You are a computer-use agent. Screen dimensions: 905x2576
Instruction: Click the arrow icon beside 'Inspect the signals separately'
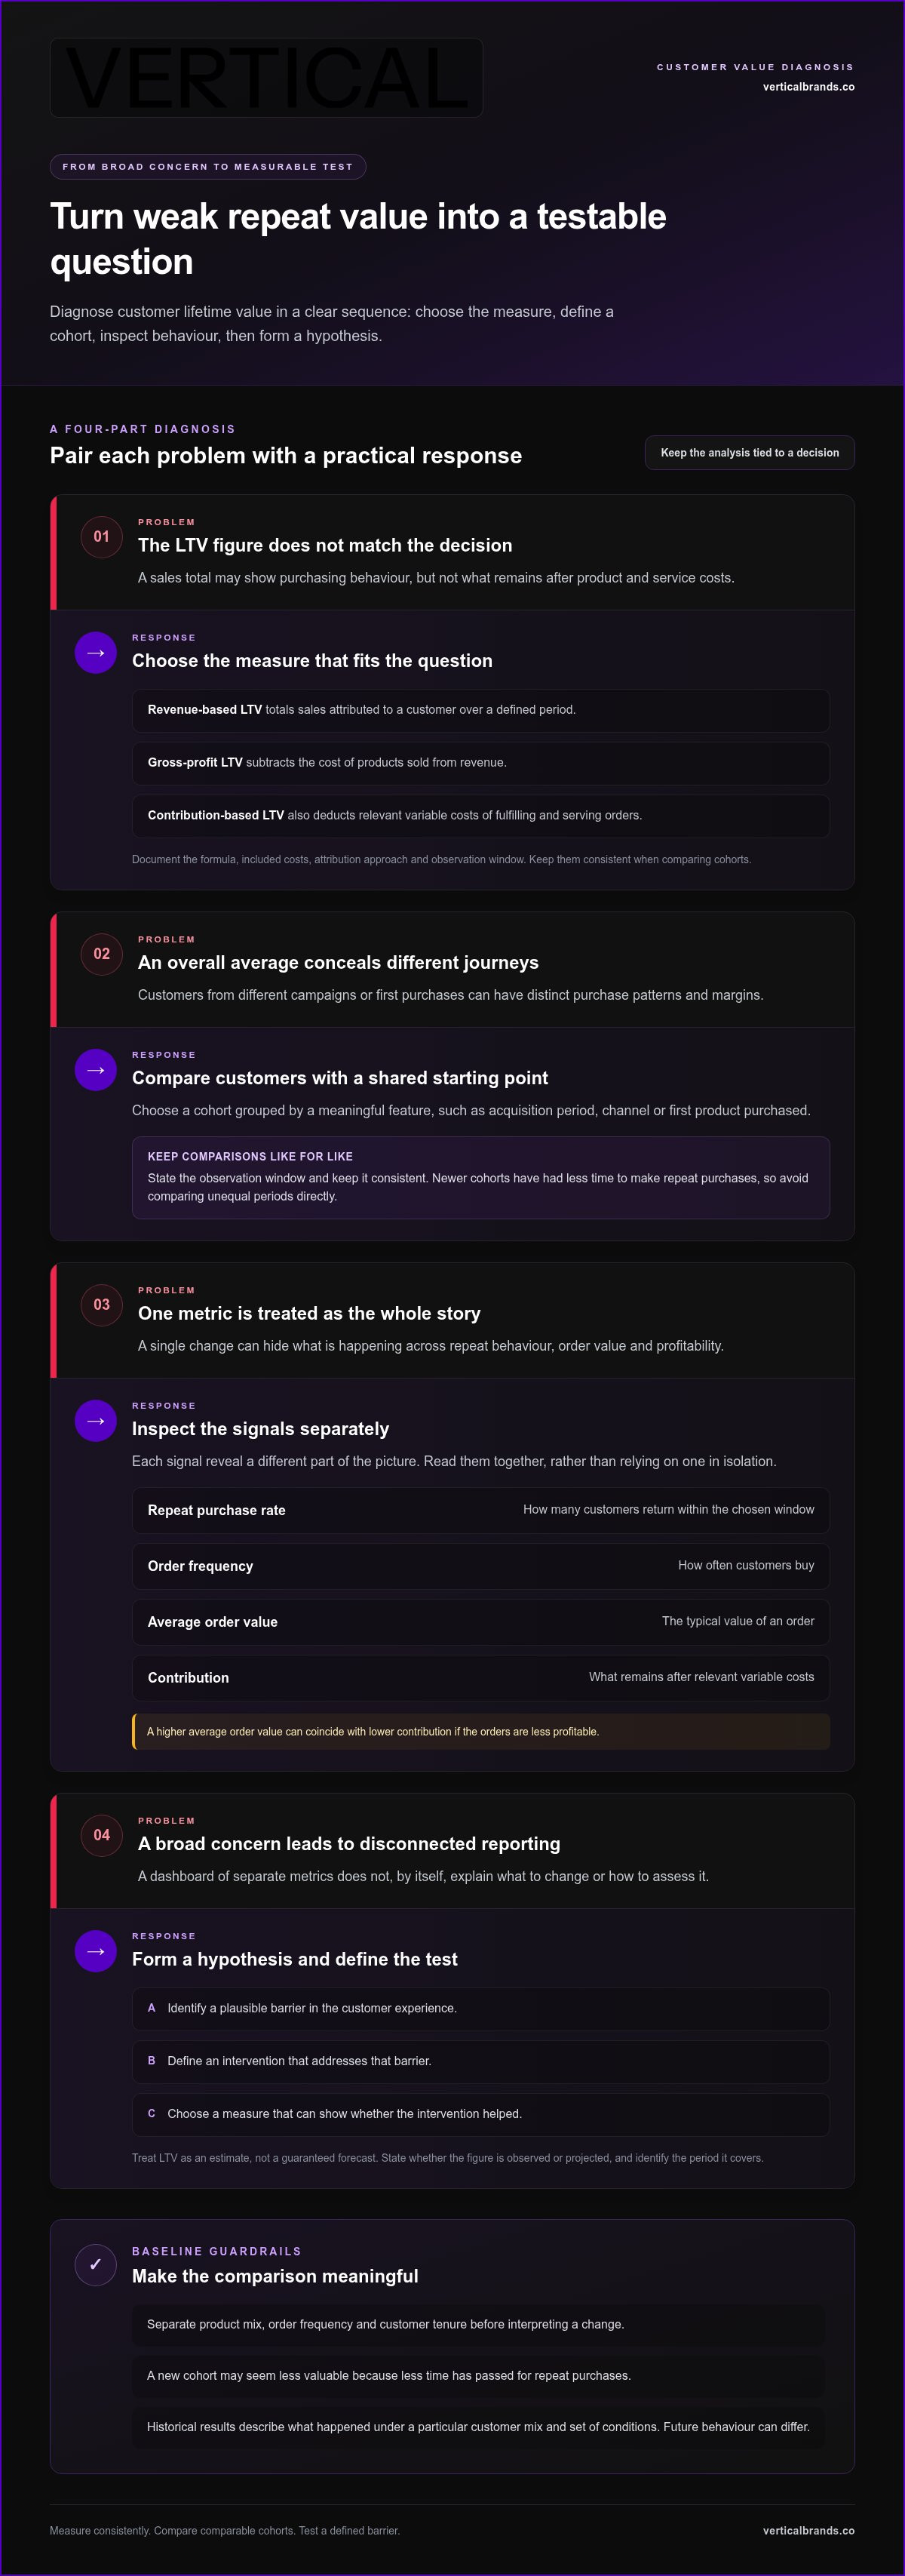[x=96, y=1421]
